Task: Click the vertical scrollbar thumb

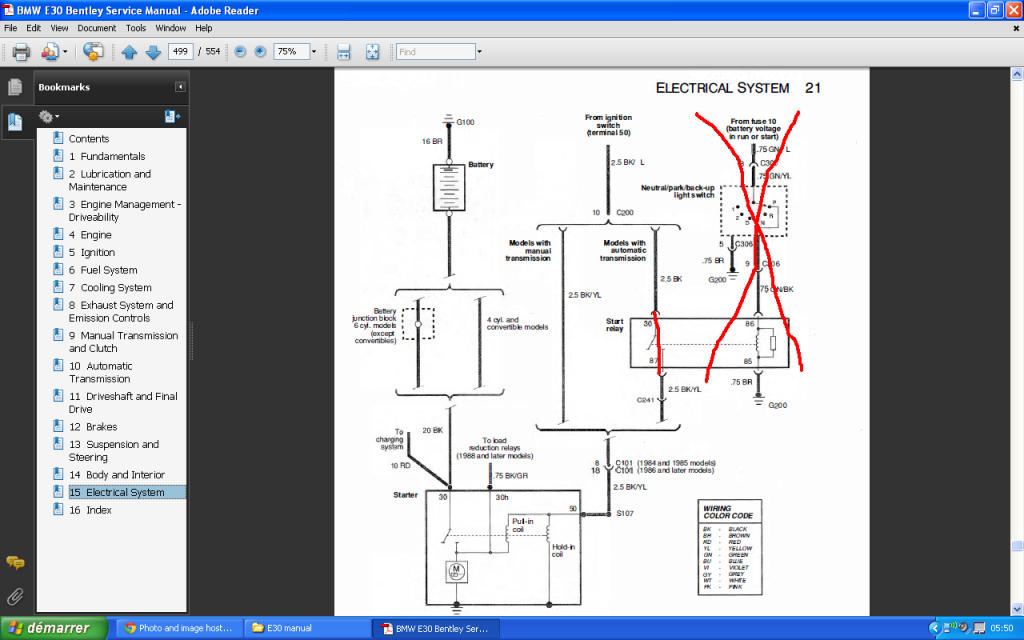Action: (x=1017, y=546)
